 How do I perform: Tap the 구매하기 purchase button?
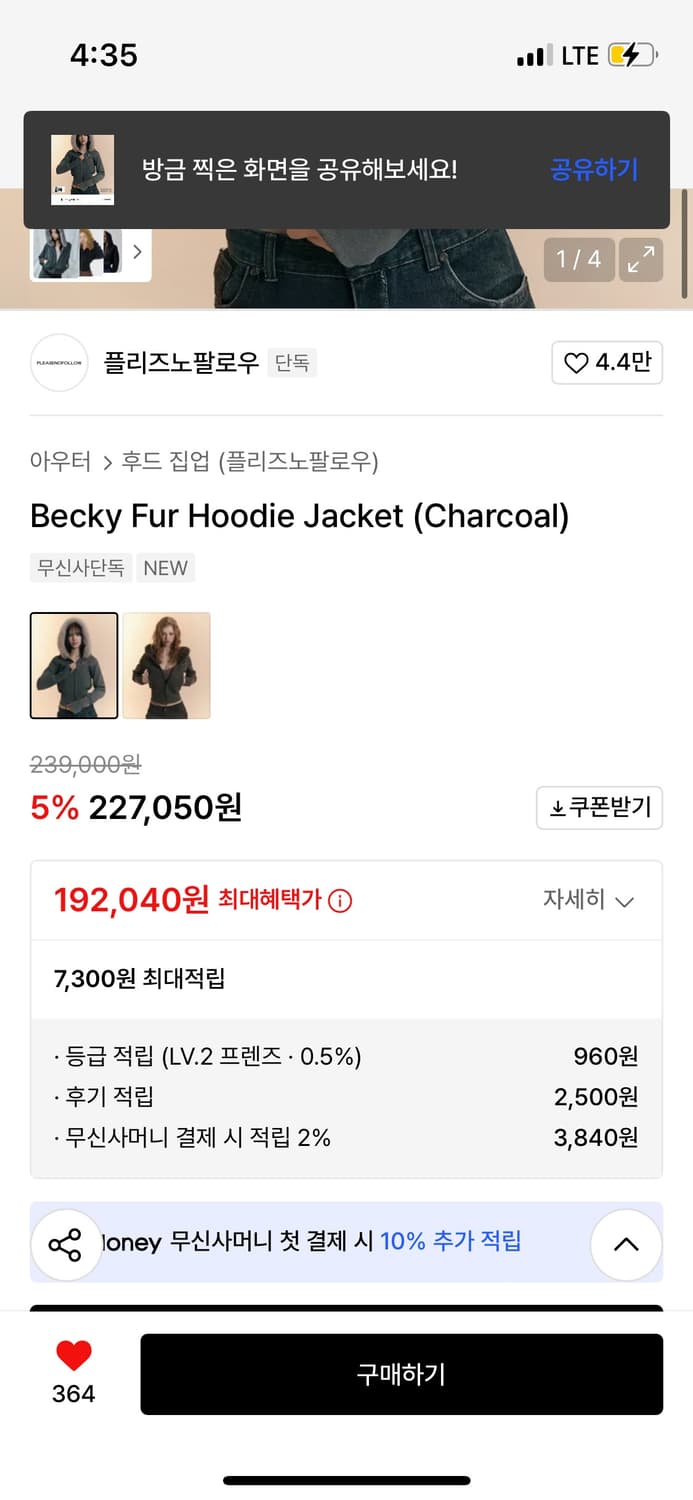click(x=401, y=1374)
